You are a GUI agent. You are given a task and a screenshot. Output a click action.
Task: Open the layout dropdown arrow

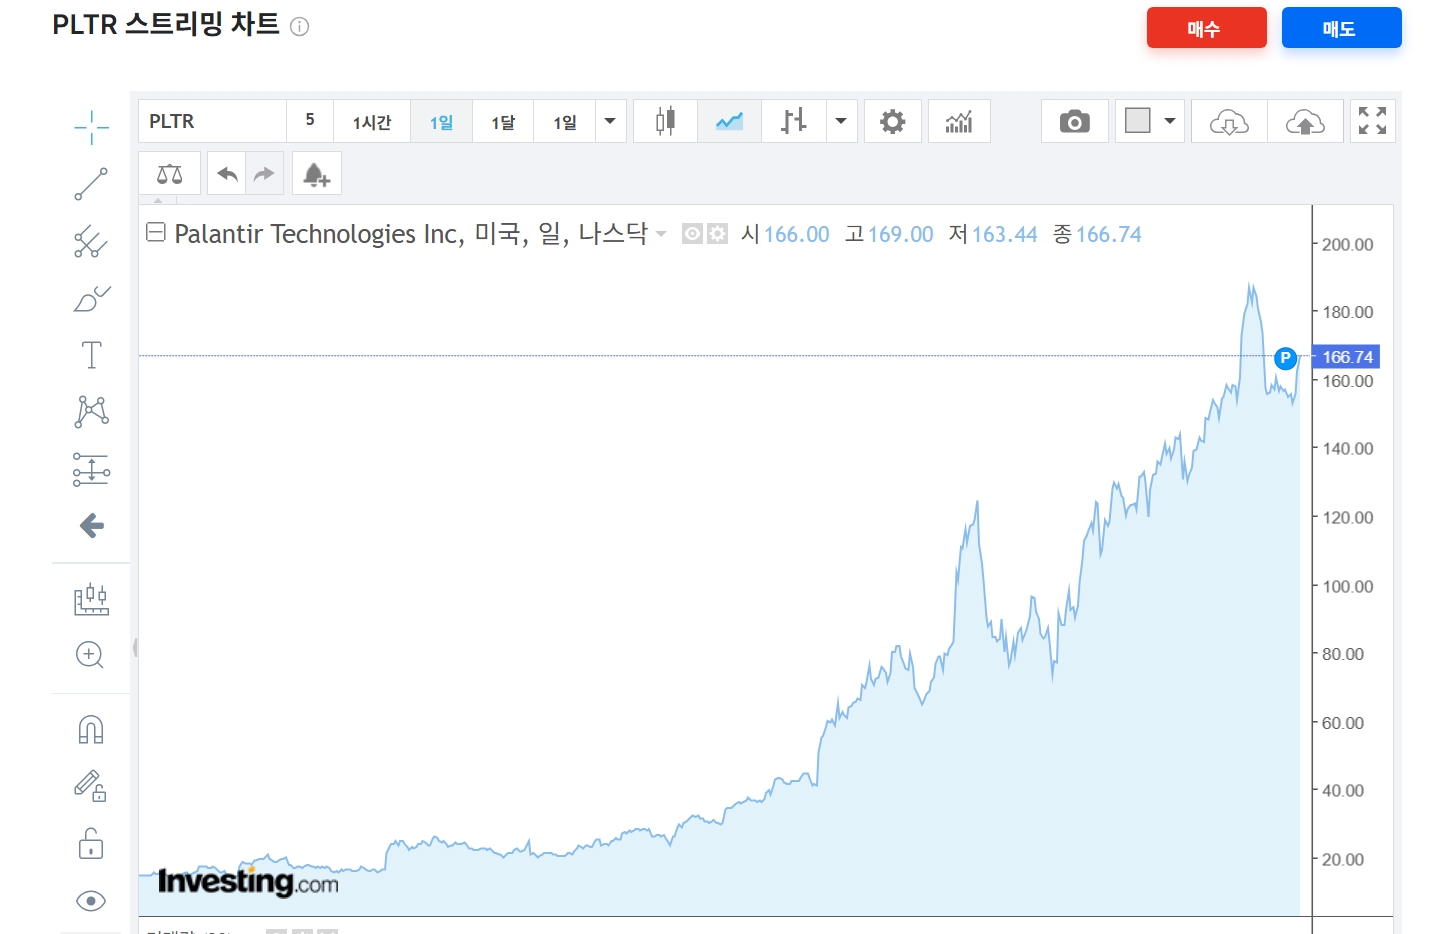coord(1170,121)
